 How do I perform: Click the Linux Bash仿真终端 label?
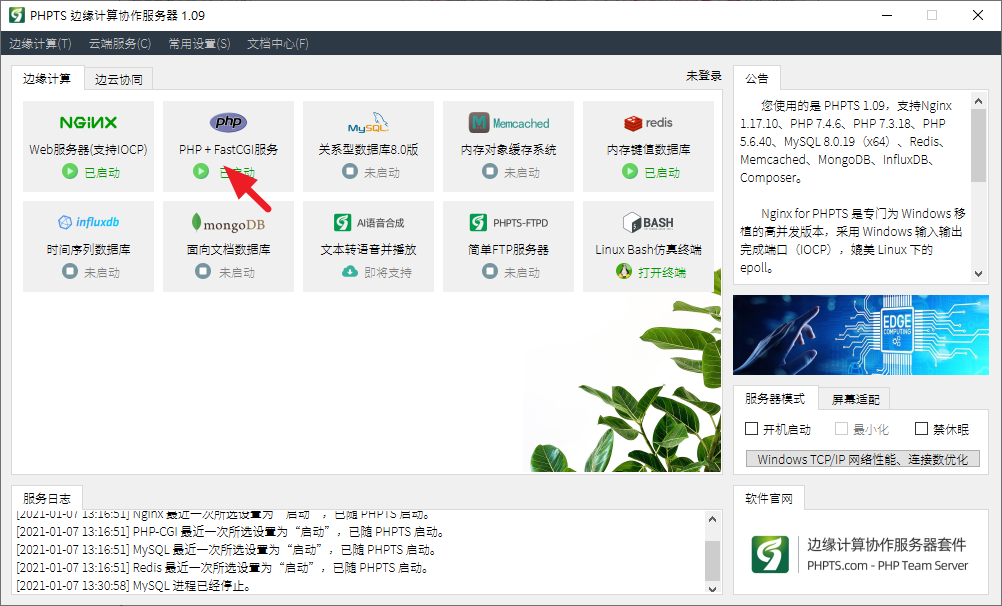[x=648, y=249]
